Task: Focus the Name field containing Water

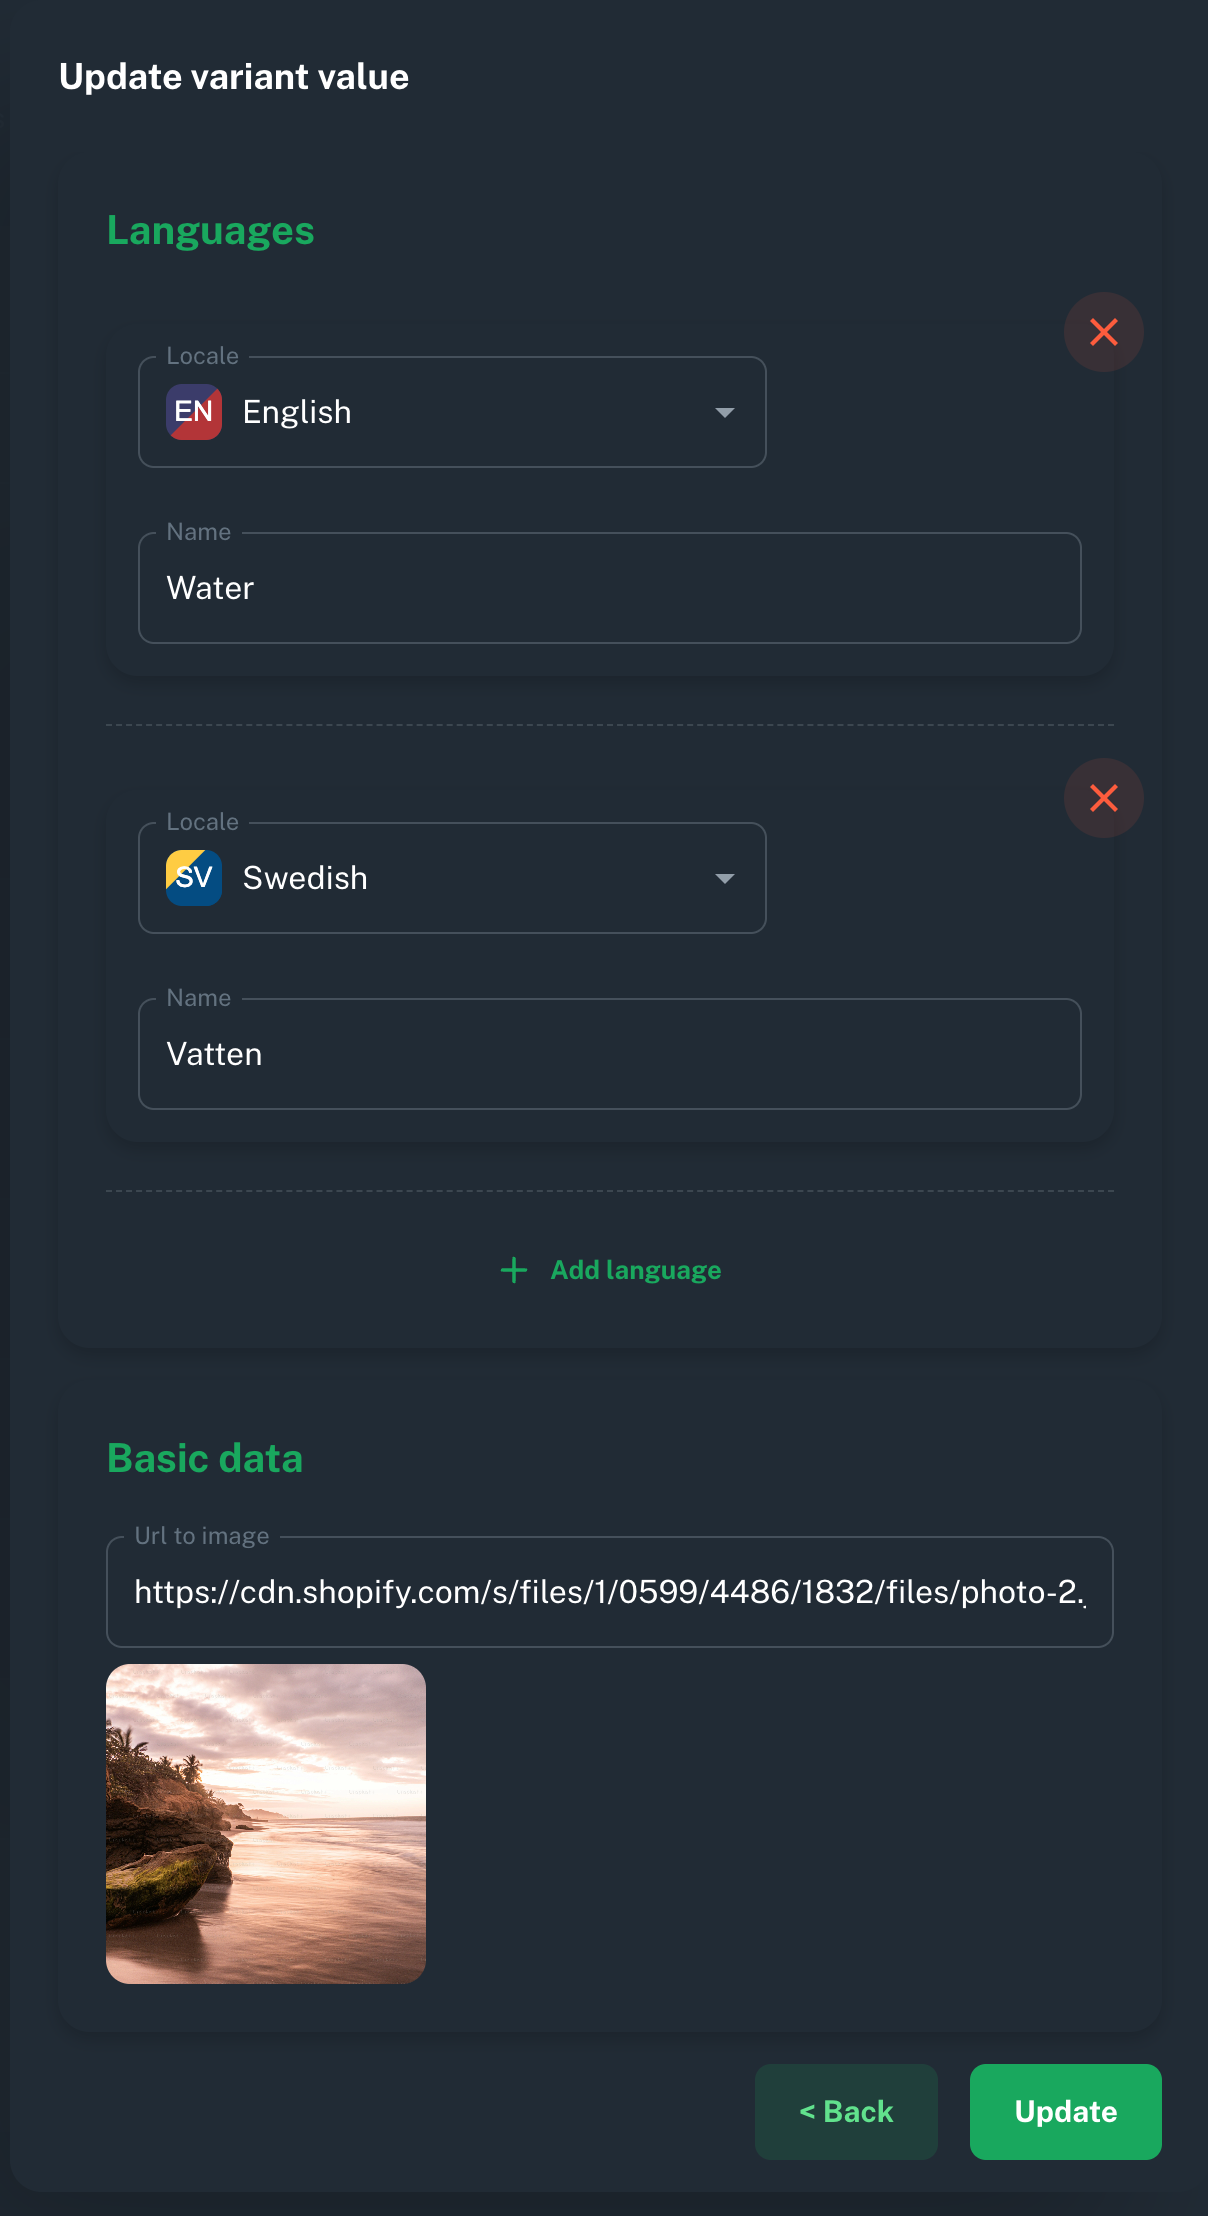Action: 610,588
